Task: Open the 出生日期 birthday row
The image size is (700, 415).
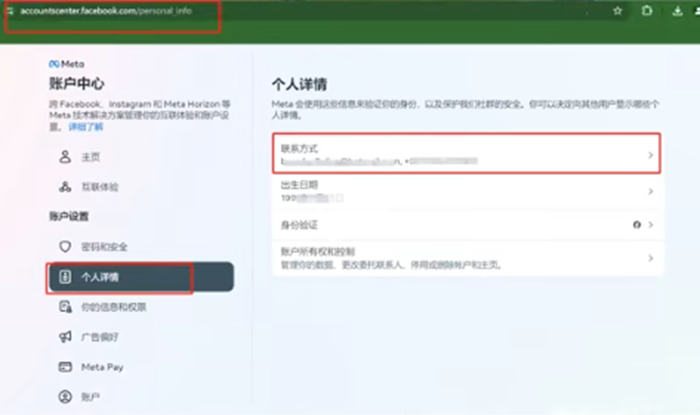Action: tap(467, 191)
